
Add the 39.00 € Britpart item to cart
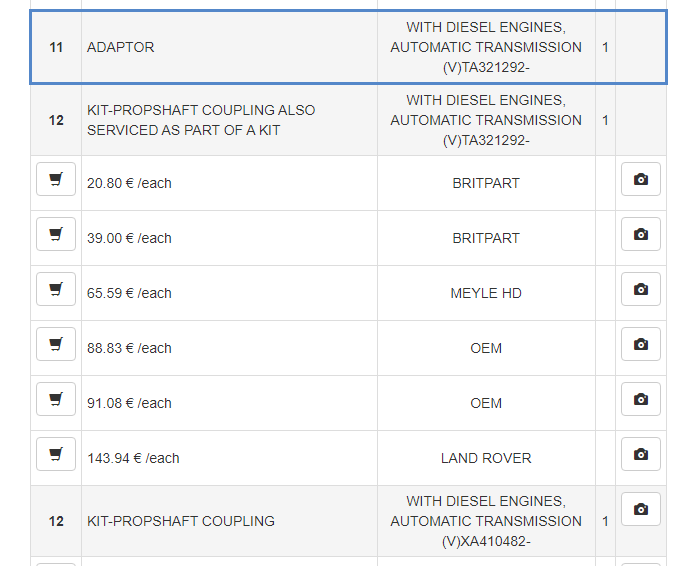click(x=56, y=234)
